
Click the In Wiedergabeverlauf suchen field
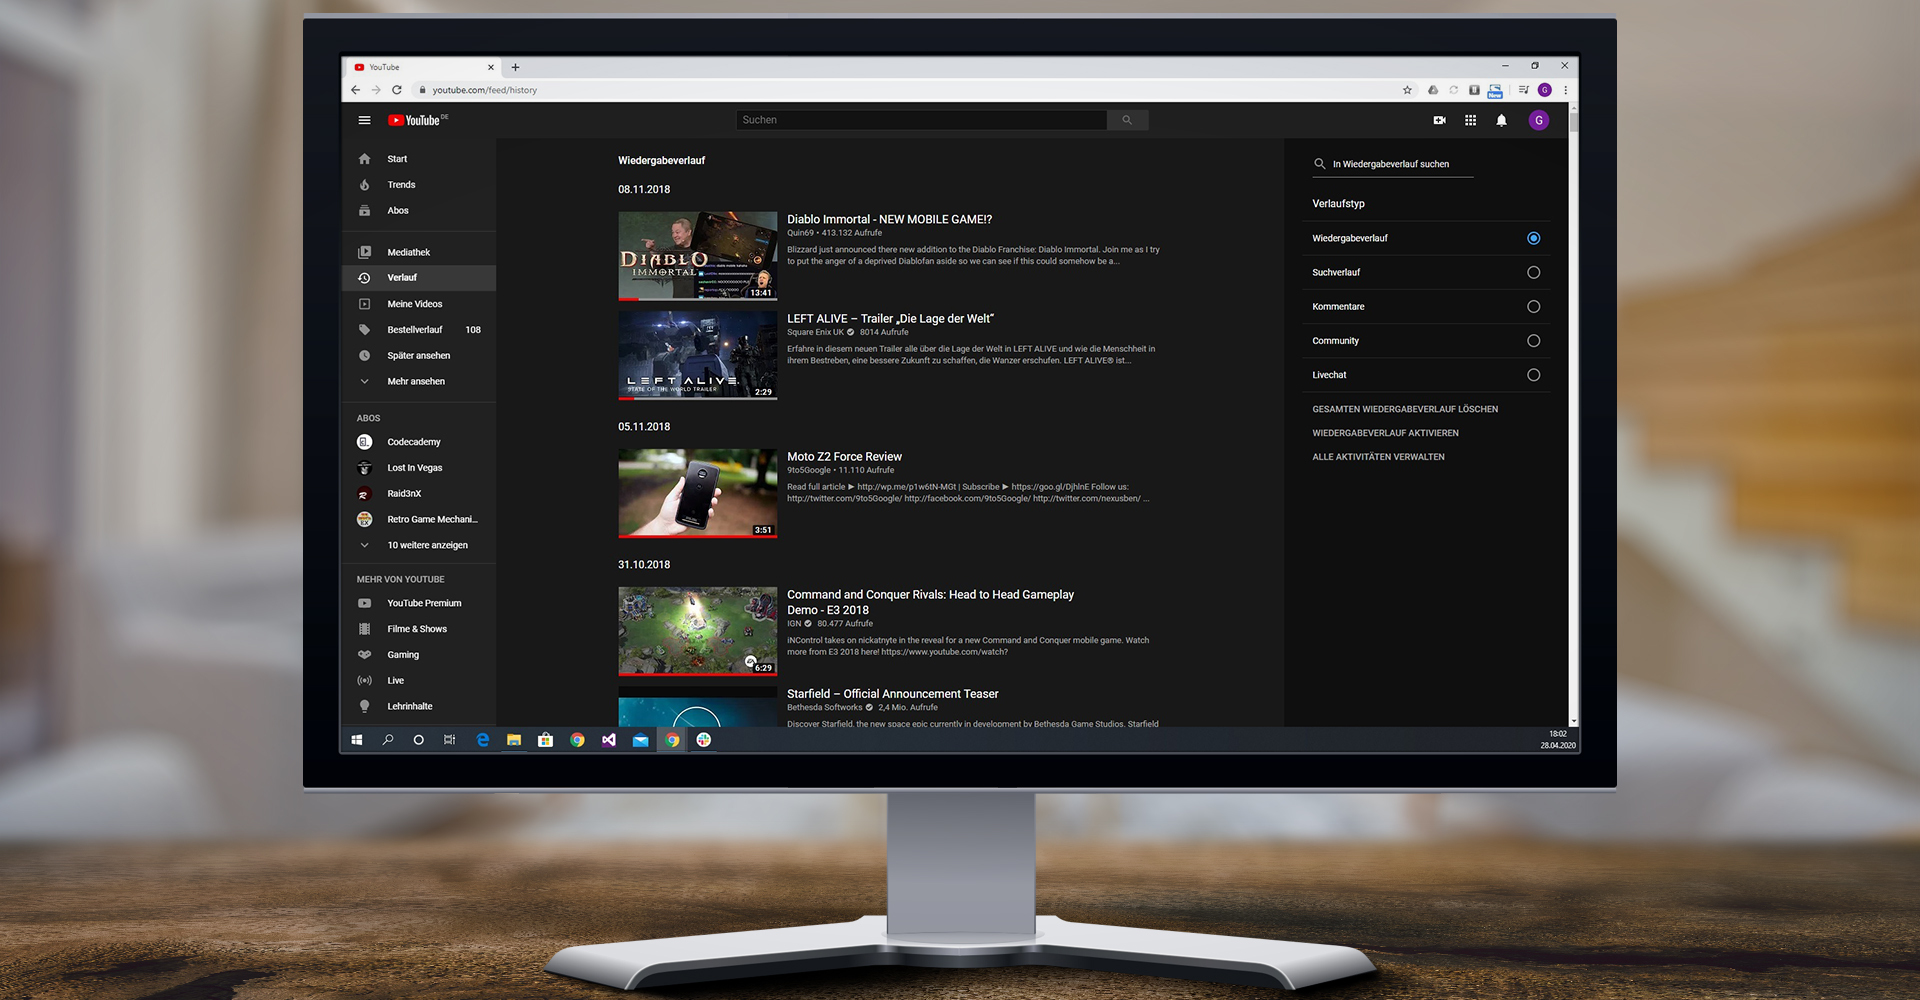tap(1392, 164)
